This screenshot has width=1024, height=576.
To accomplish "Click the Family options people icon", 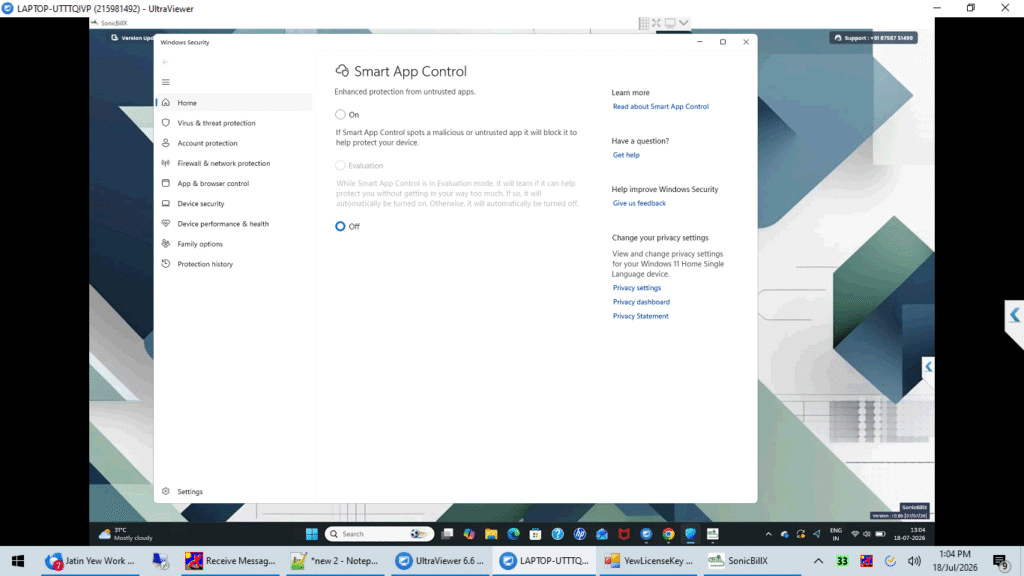I will coord(166,244).
